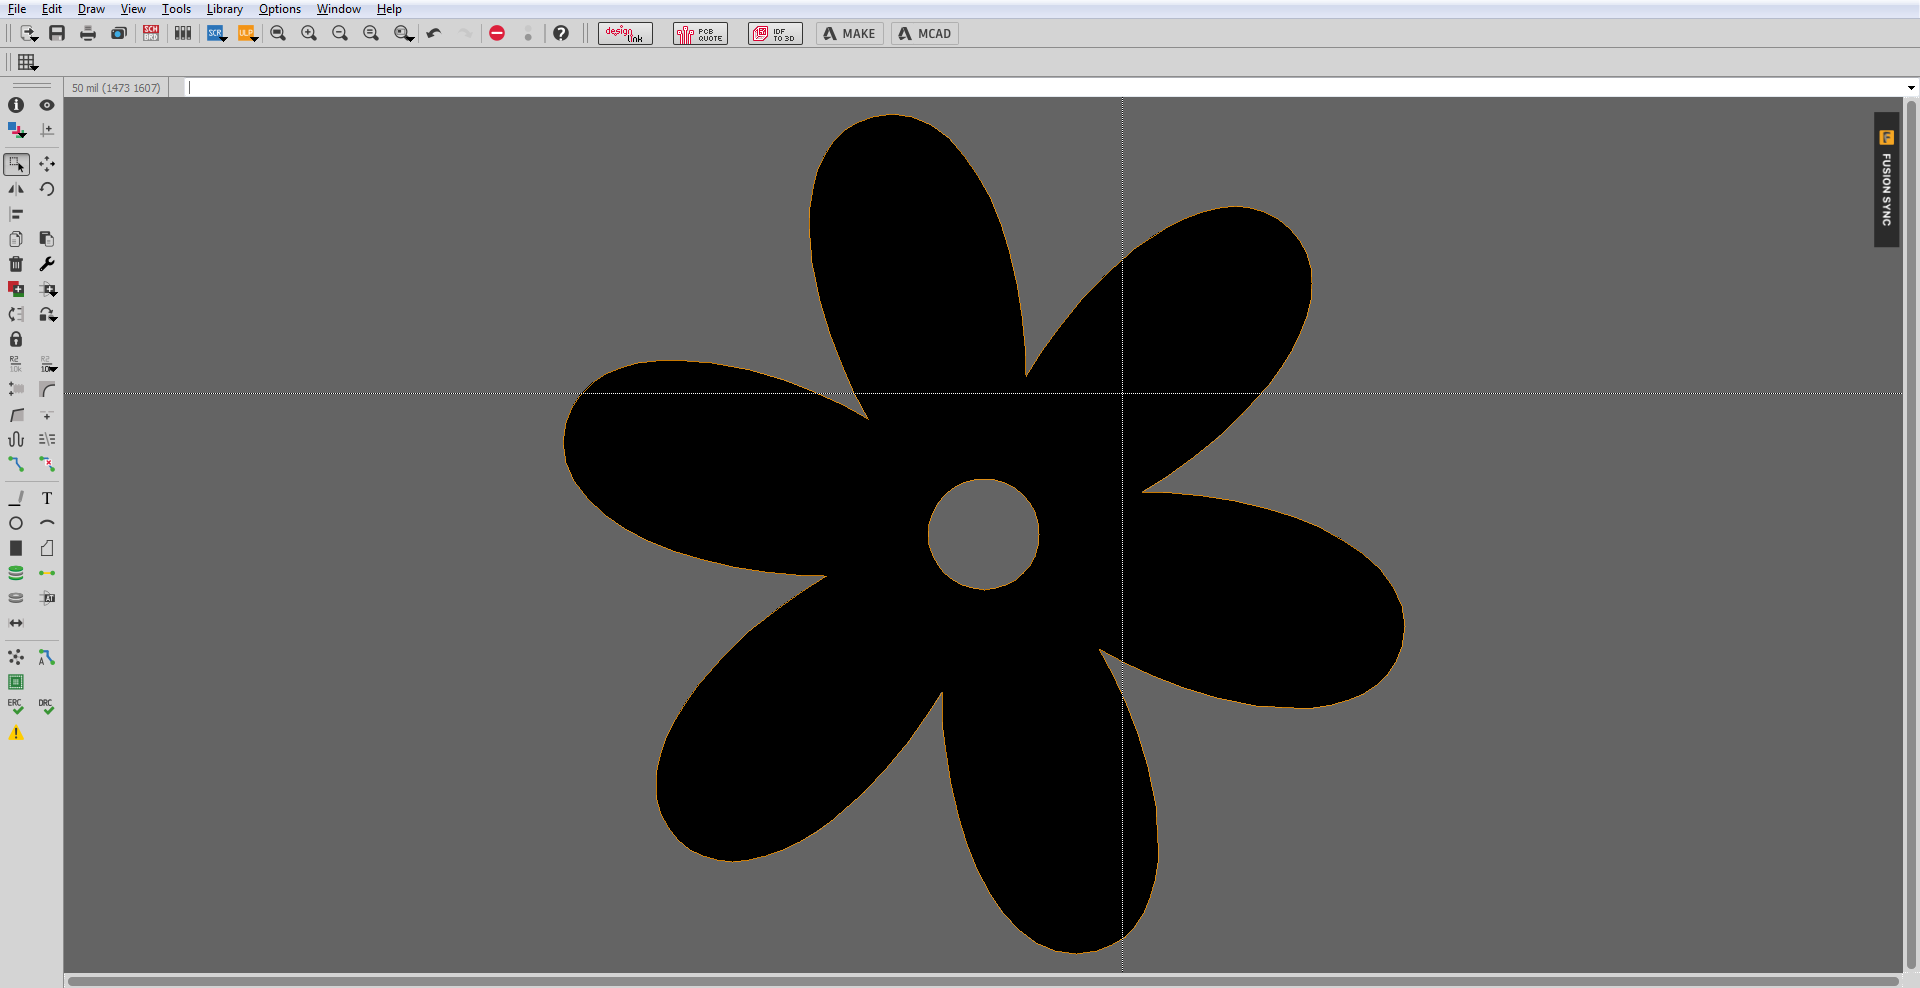Click the Info tool icon
This screenshot has width=1920, height=988.
pyautogui.click(x=16, y=105)
